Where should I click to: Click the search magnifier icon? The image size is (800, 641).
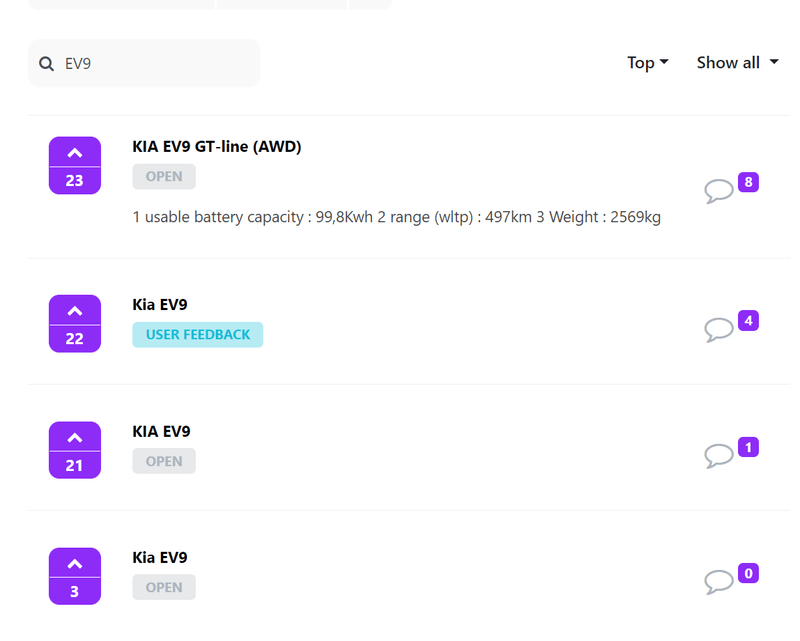click(x=46, y=64)
